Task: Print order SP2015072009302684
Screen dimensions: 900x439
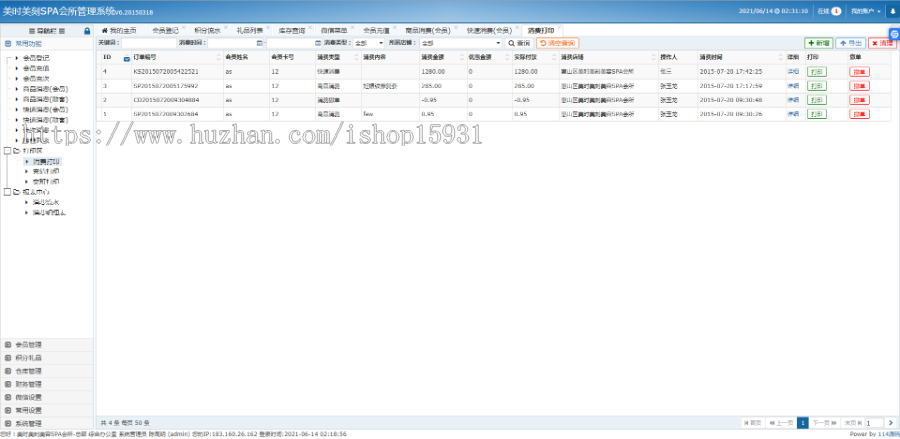Action: [816, 114]
